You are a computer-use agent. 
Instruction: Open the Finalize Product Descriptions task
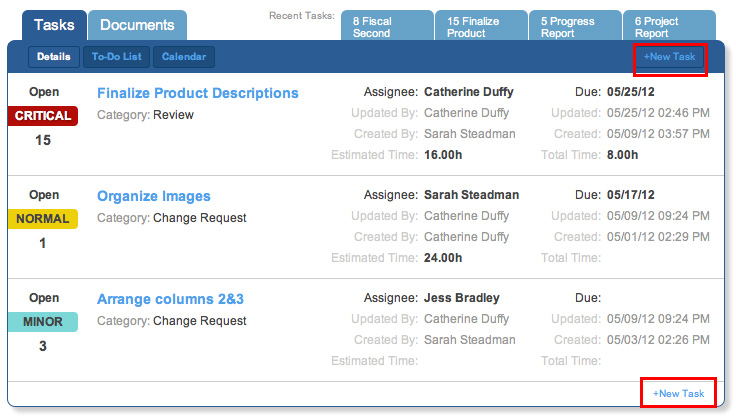point(198,93)
